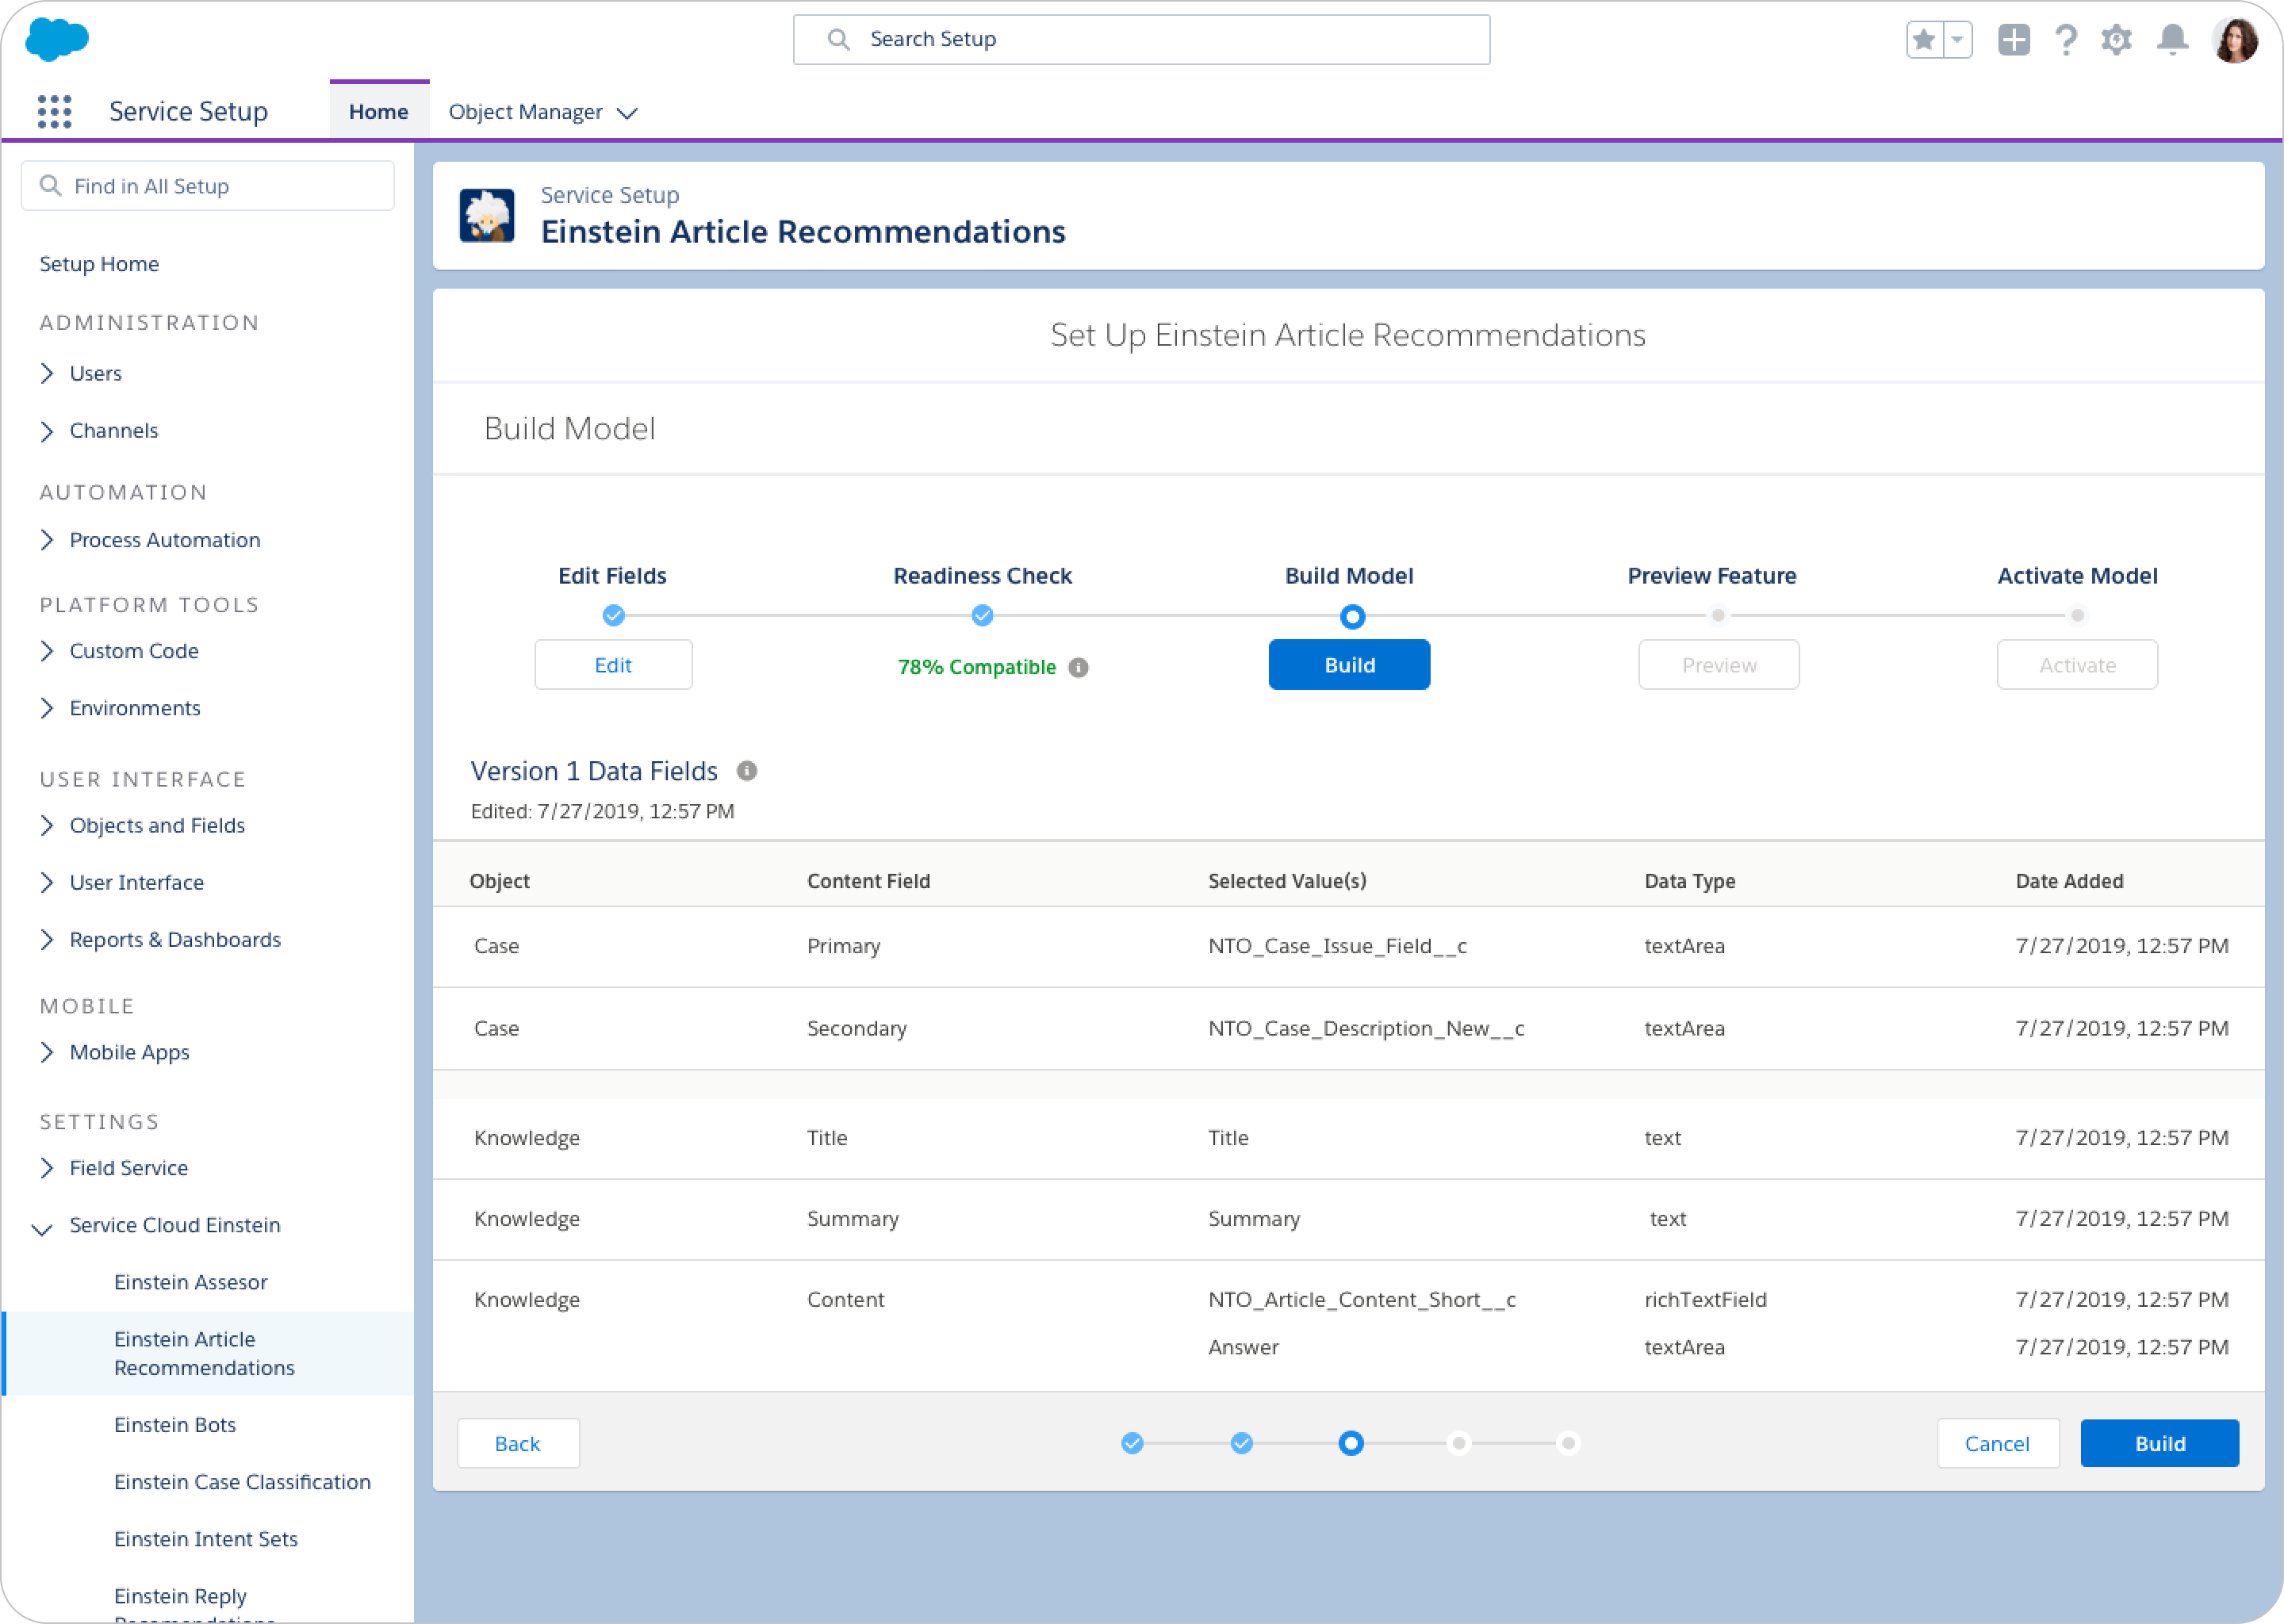This screenshot has width=2284, height=1624.
Task: Click active third step in footer progress
Action: coord(1351,1443)
